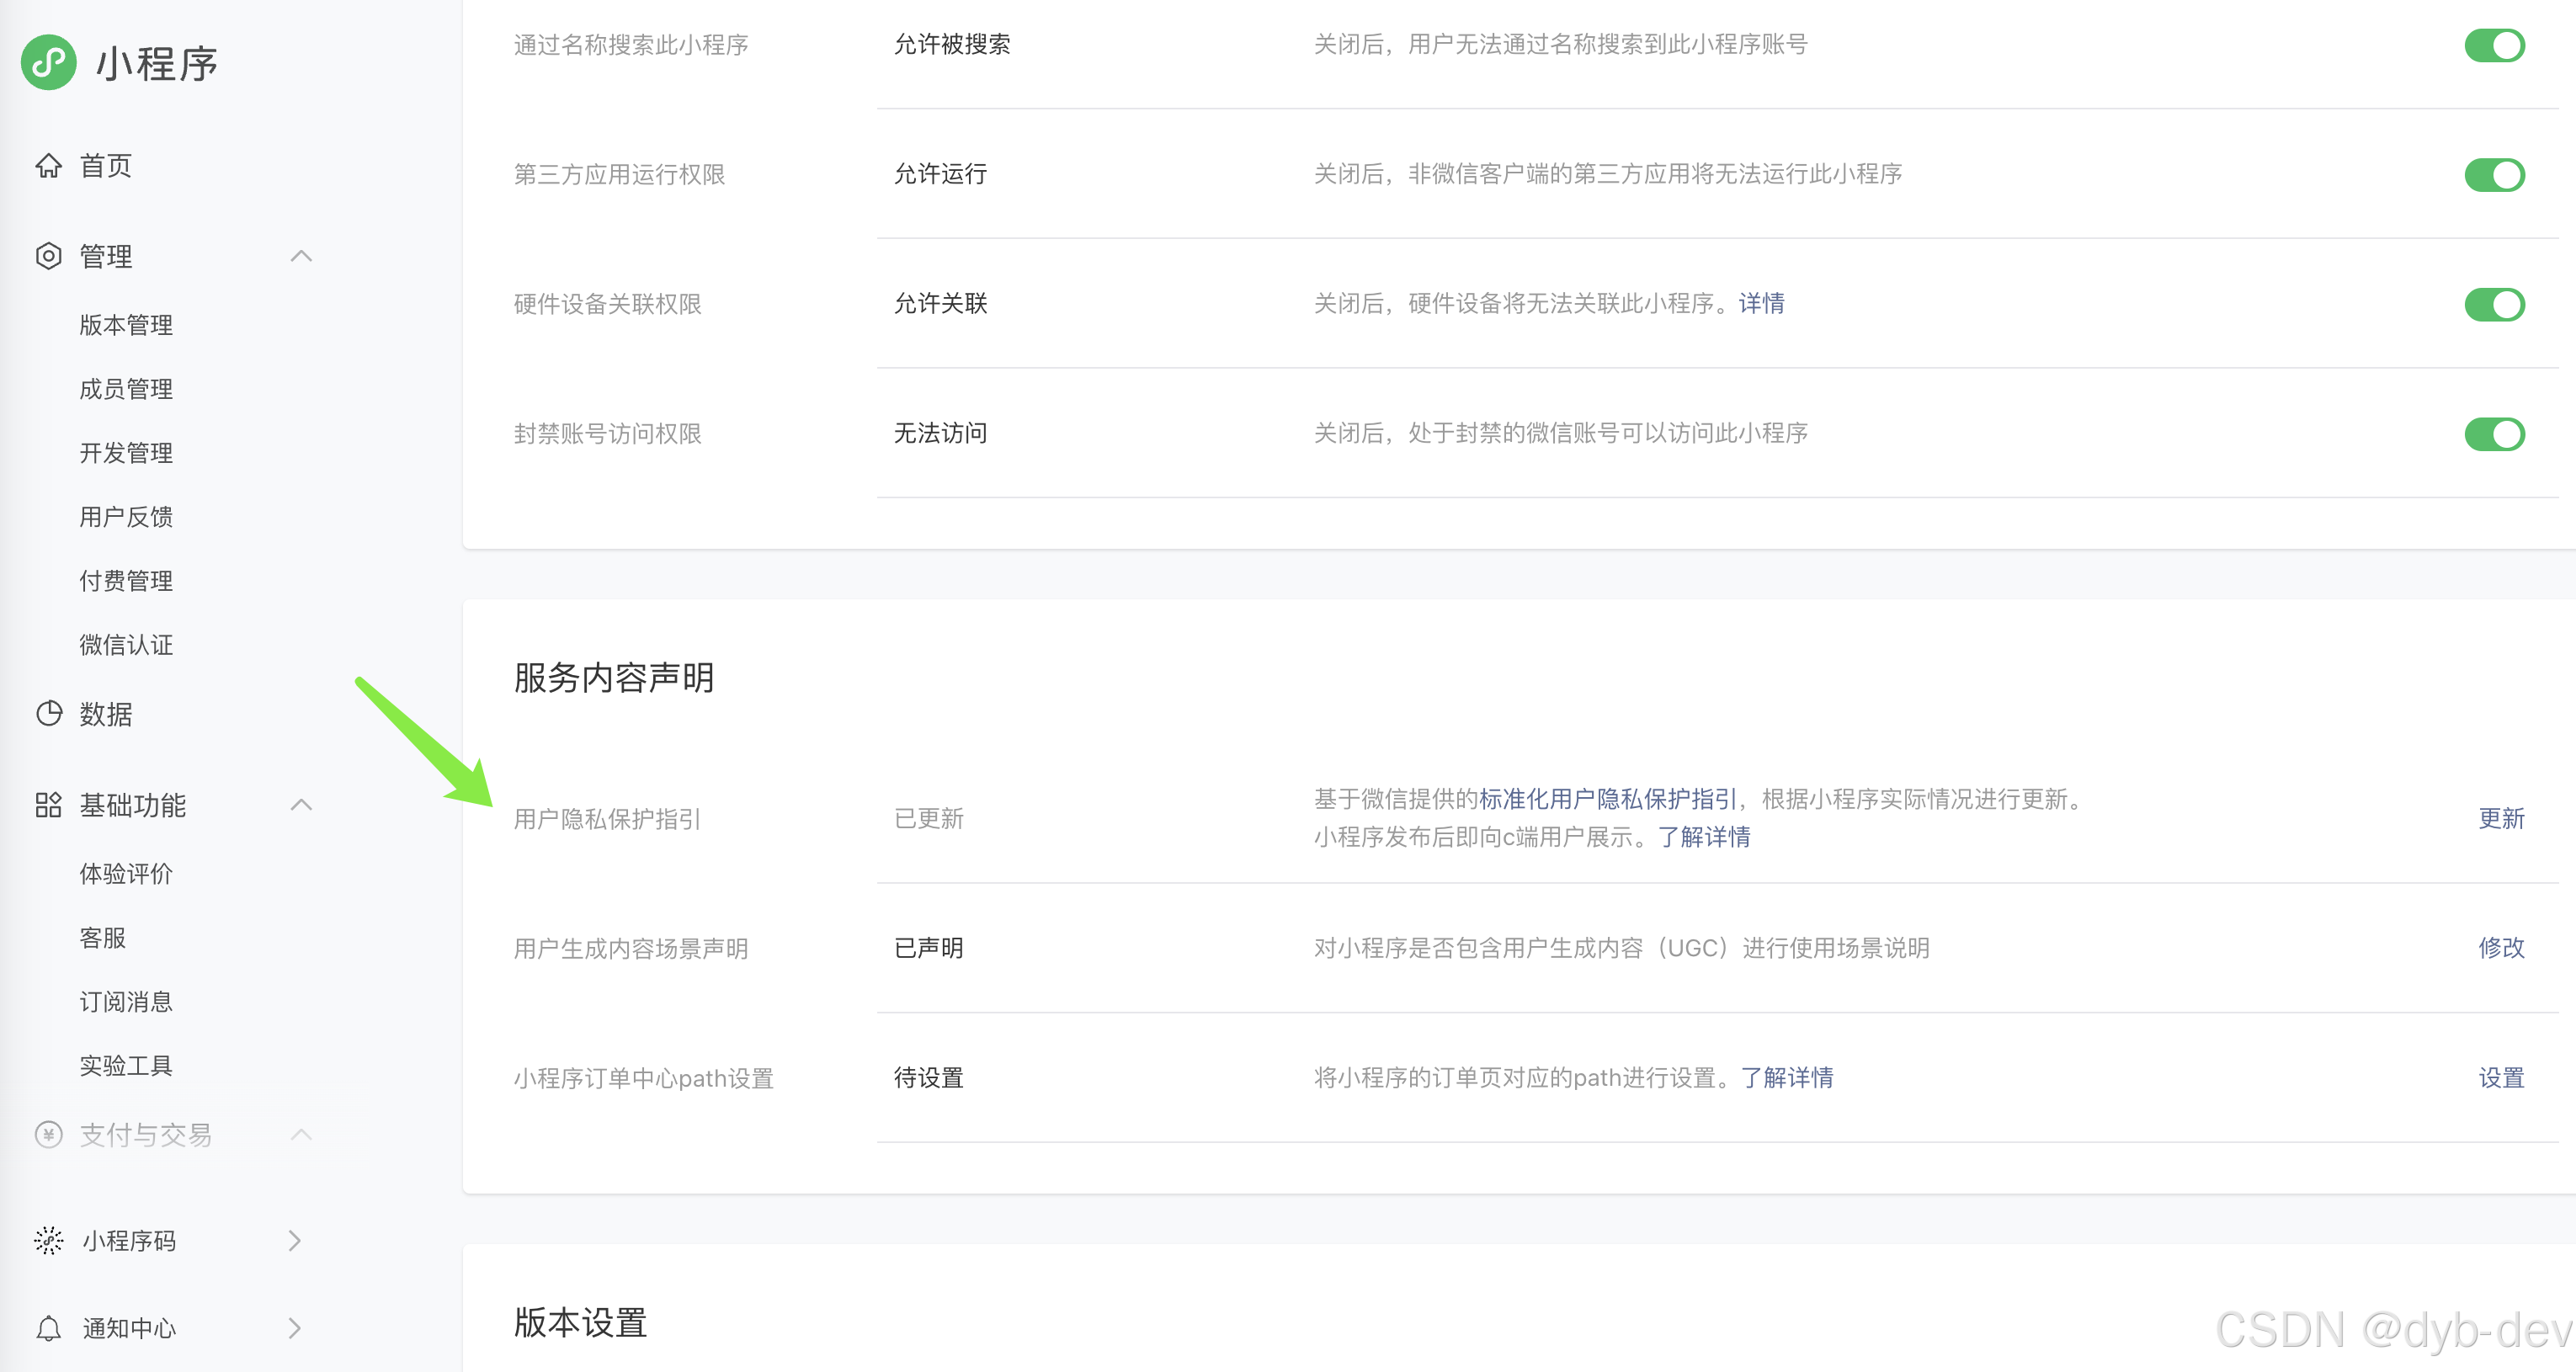Click the 管理 hexagon icon in the sidebar
This screenshot has height=1372, width=2576.
click(48, 256)
